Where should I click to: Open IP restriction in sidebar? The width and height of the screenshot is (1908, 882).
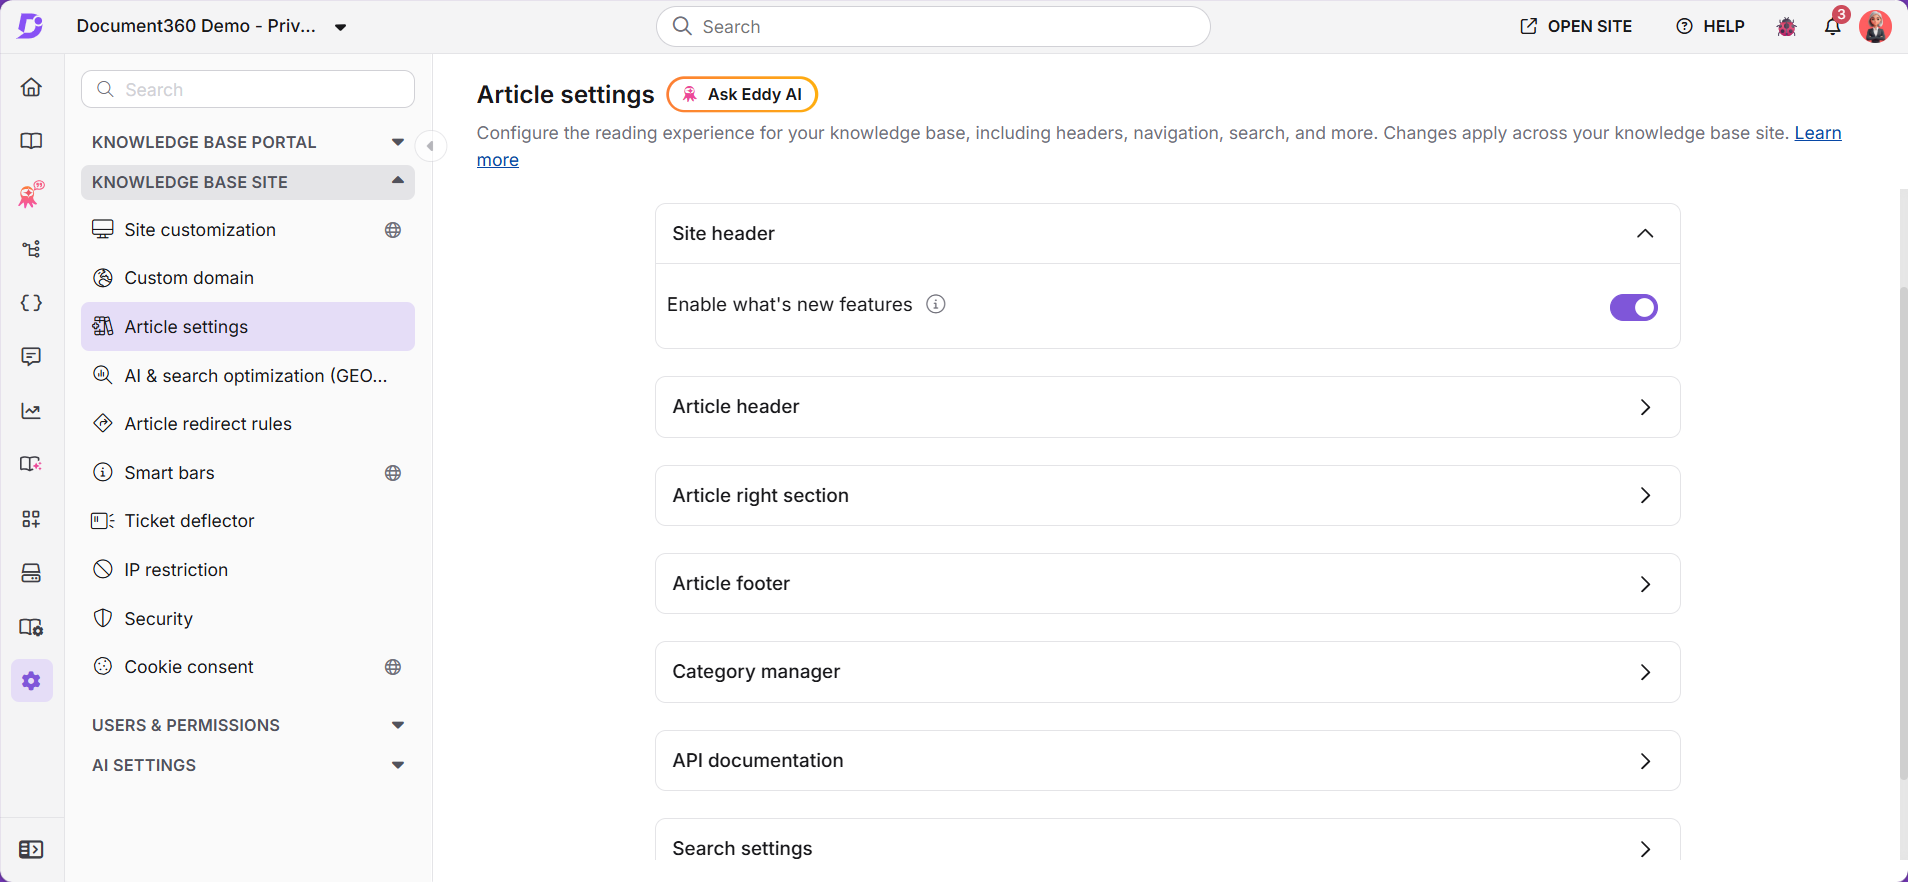coord(248,570)
